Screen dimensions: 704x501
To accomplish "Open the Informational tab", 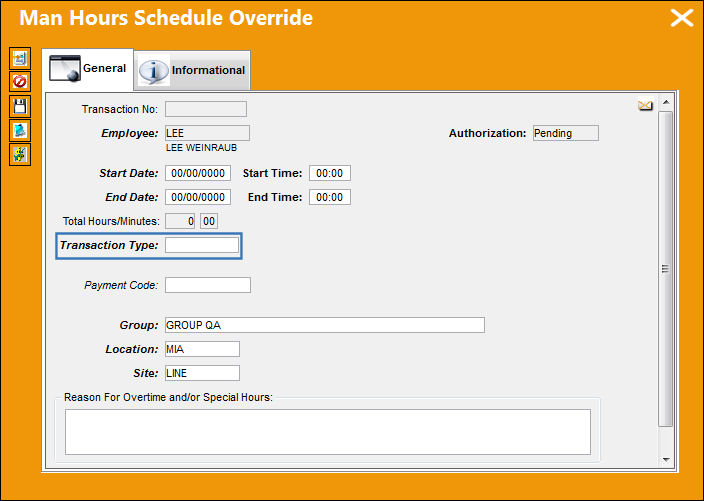I will (x=193, y=70).
